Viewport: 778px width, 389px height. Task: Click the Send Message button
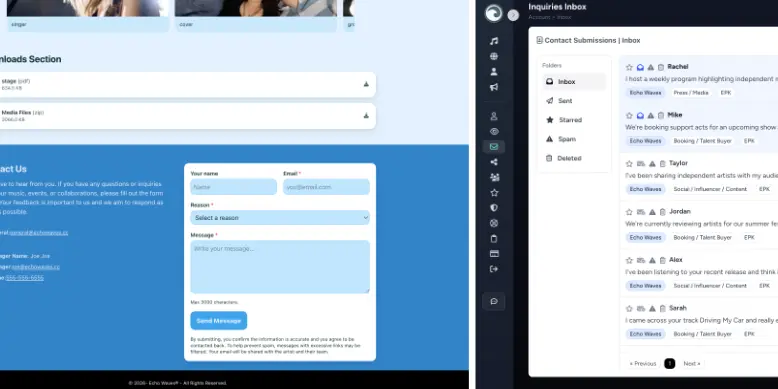(x=219, y=321)
